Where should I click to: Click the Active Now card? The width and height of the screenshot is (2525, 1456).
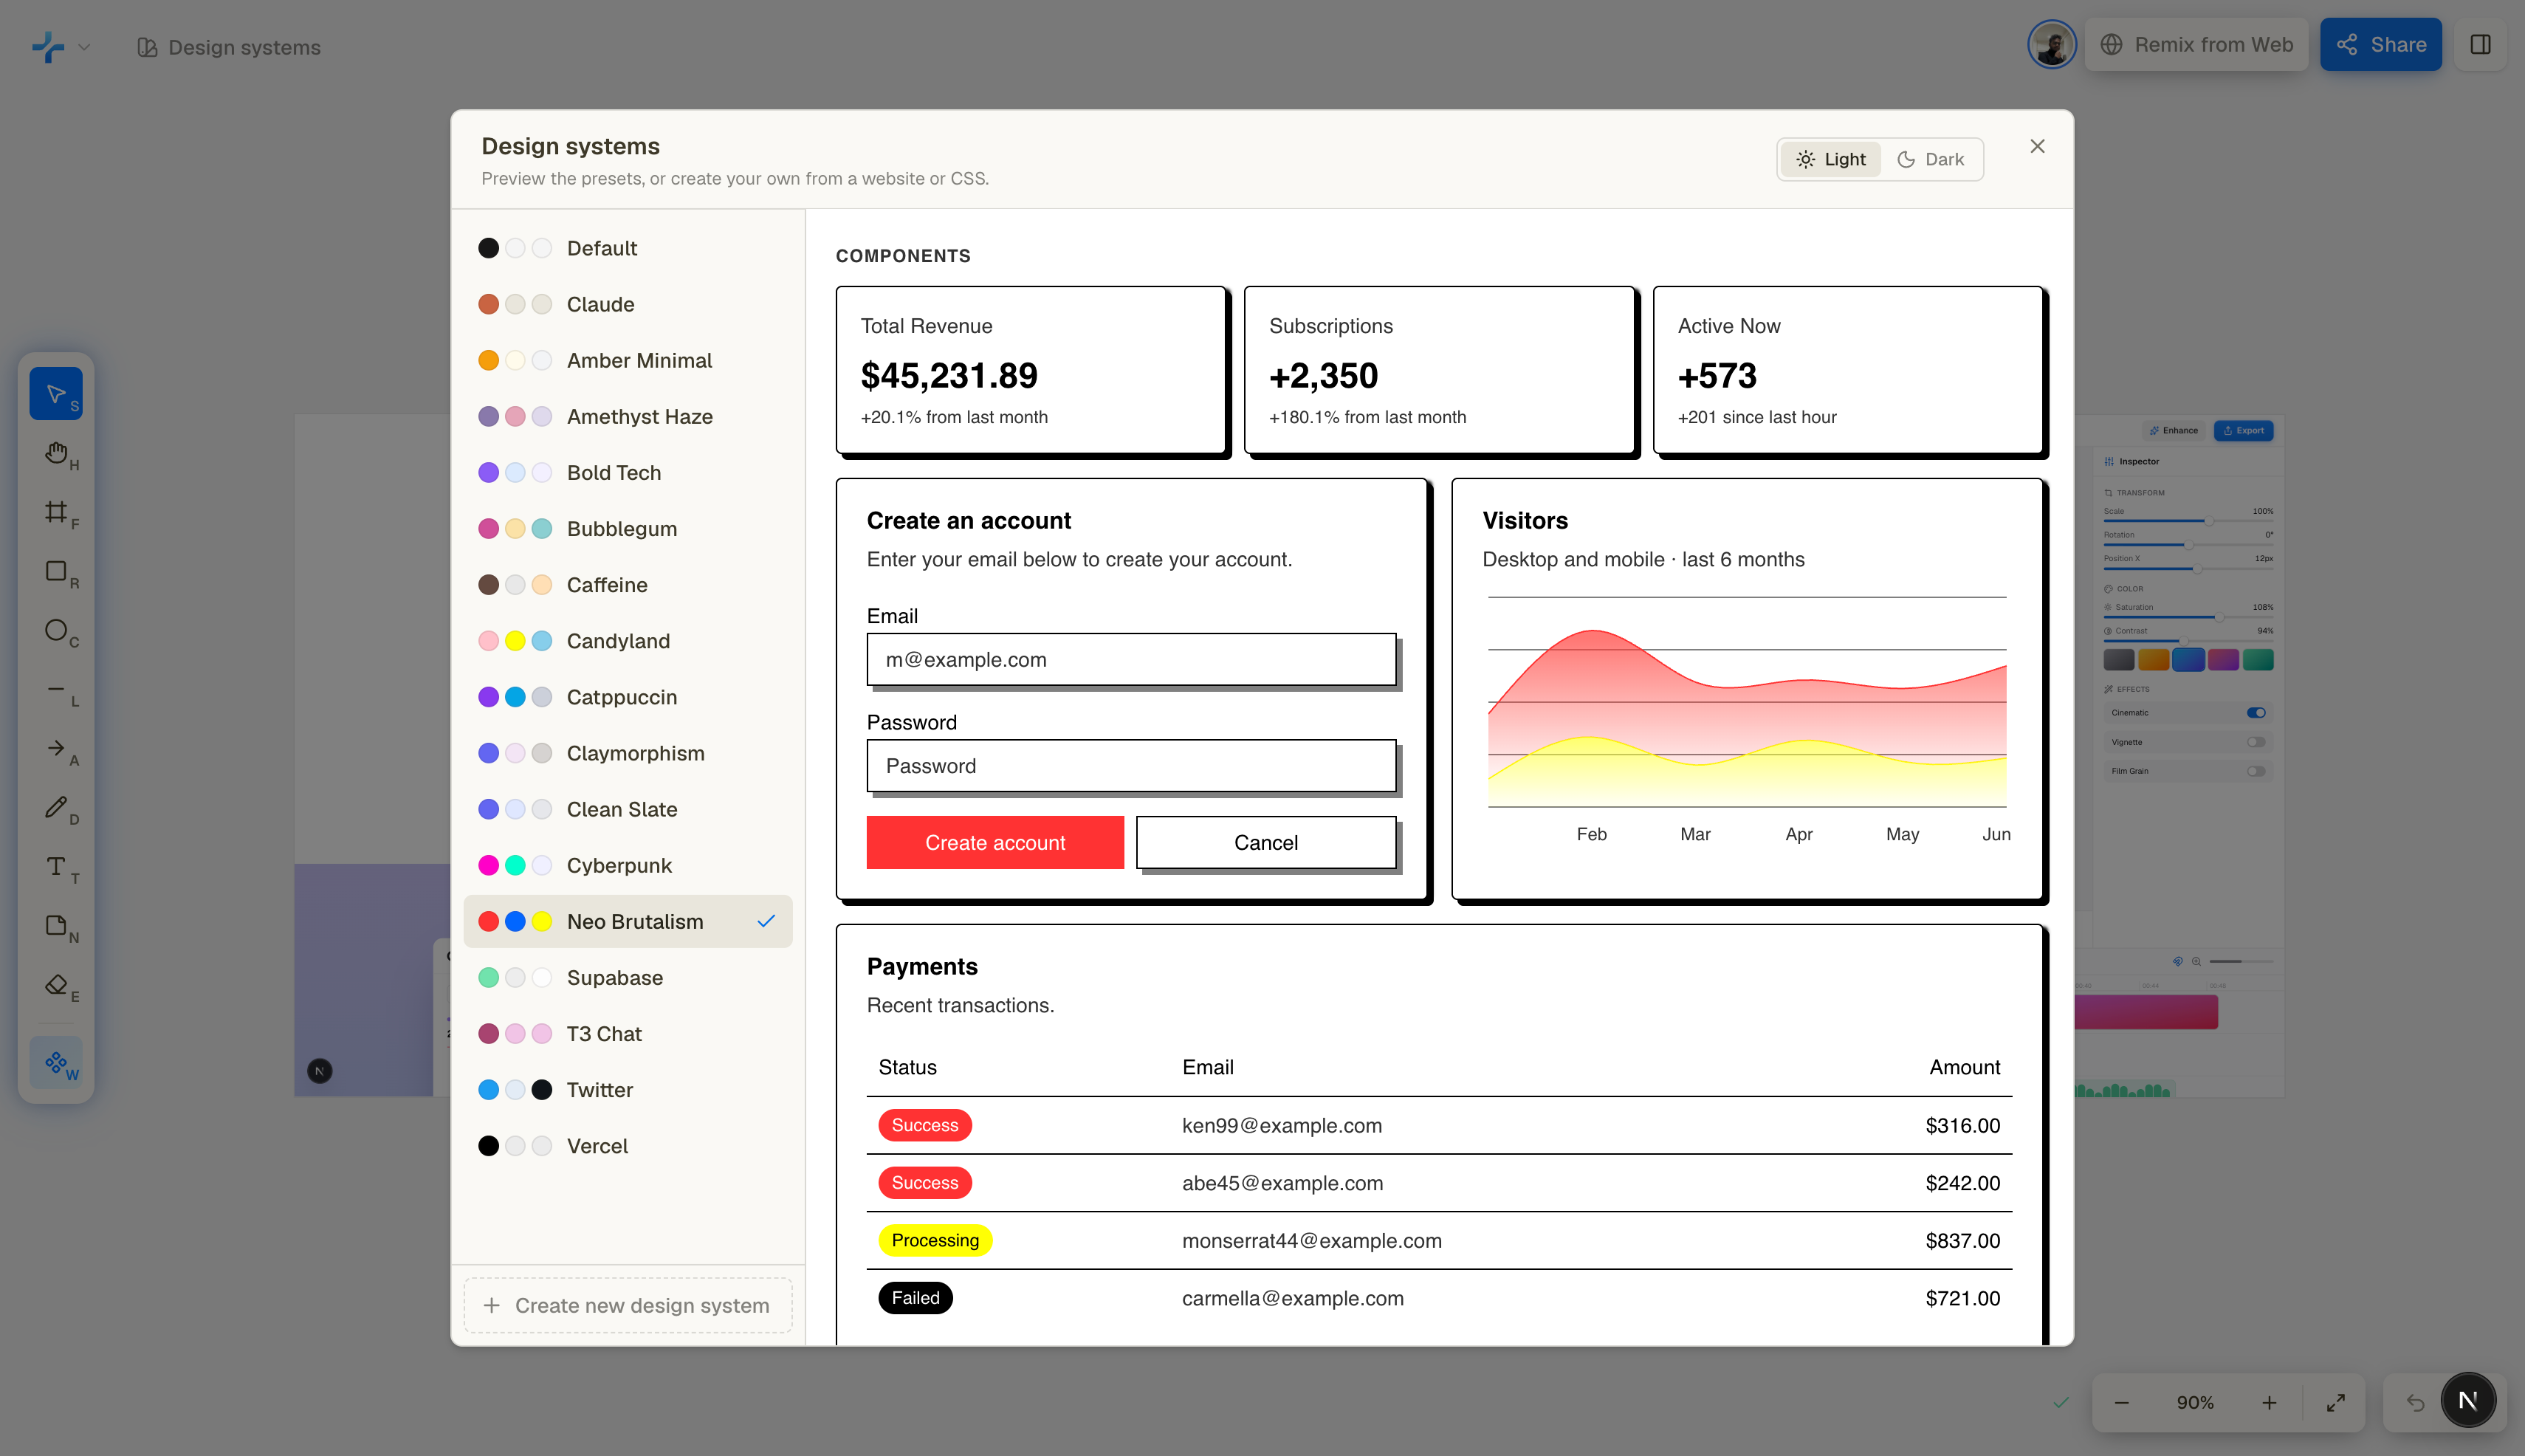[x=1848, y=370]
